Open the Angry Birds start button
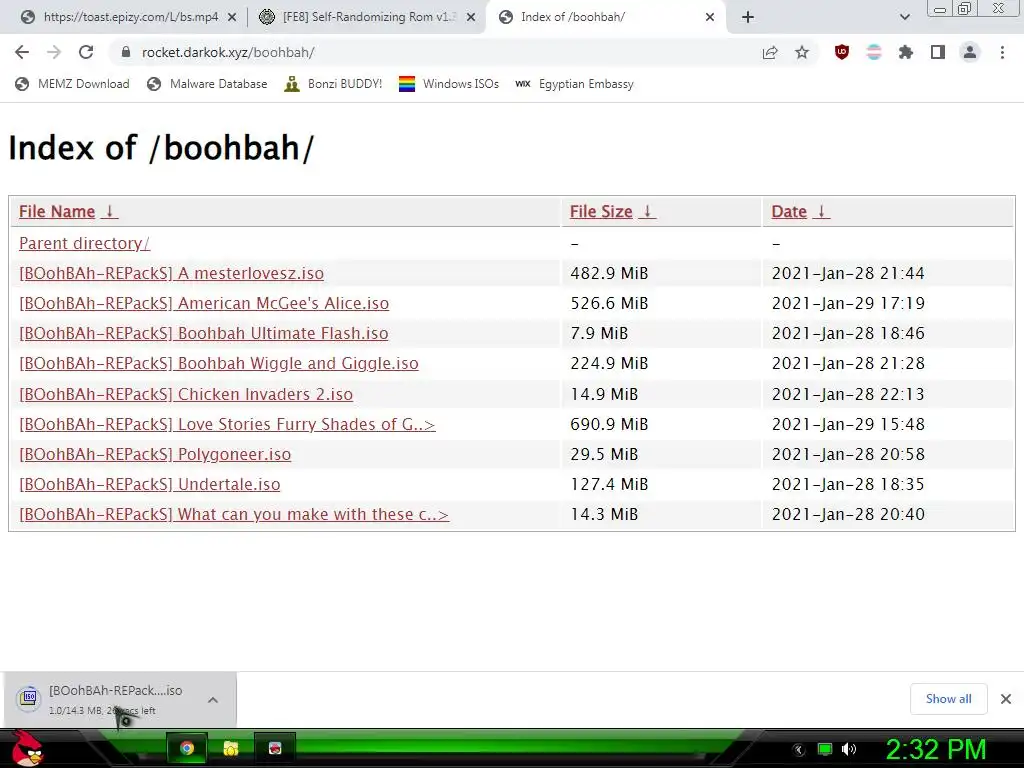1024x768 pixels. pos(27,748)
